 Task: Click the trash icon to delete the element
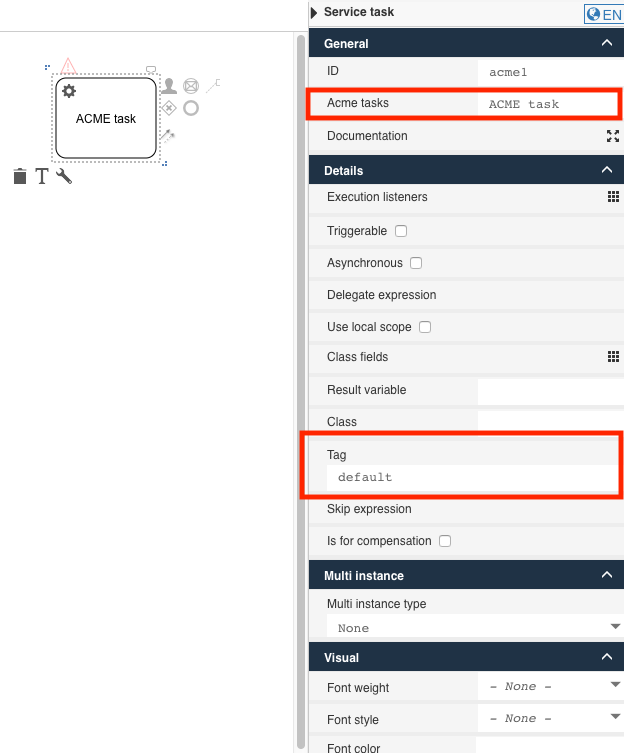20,177
